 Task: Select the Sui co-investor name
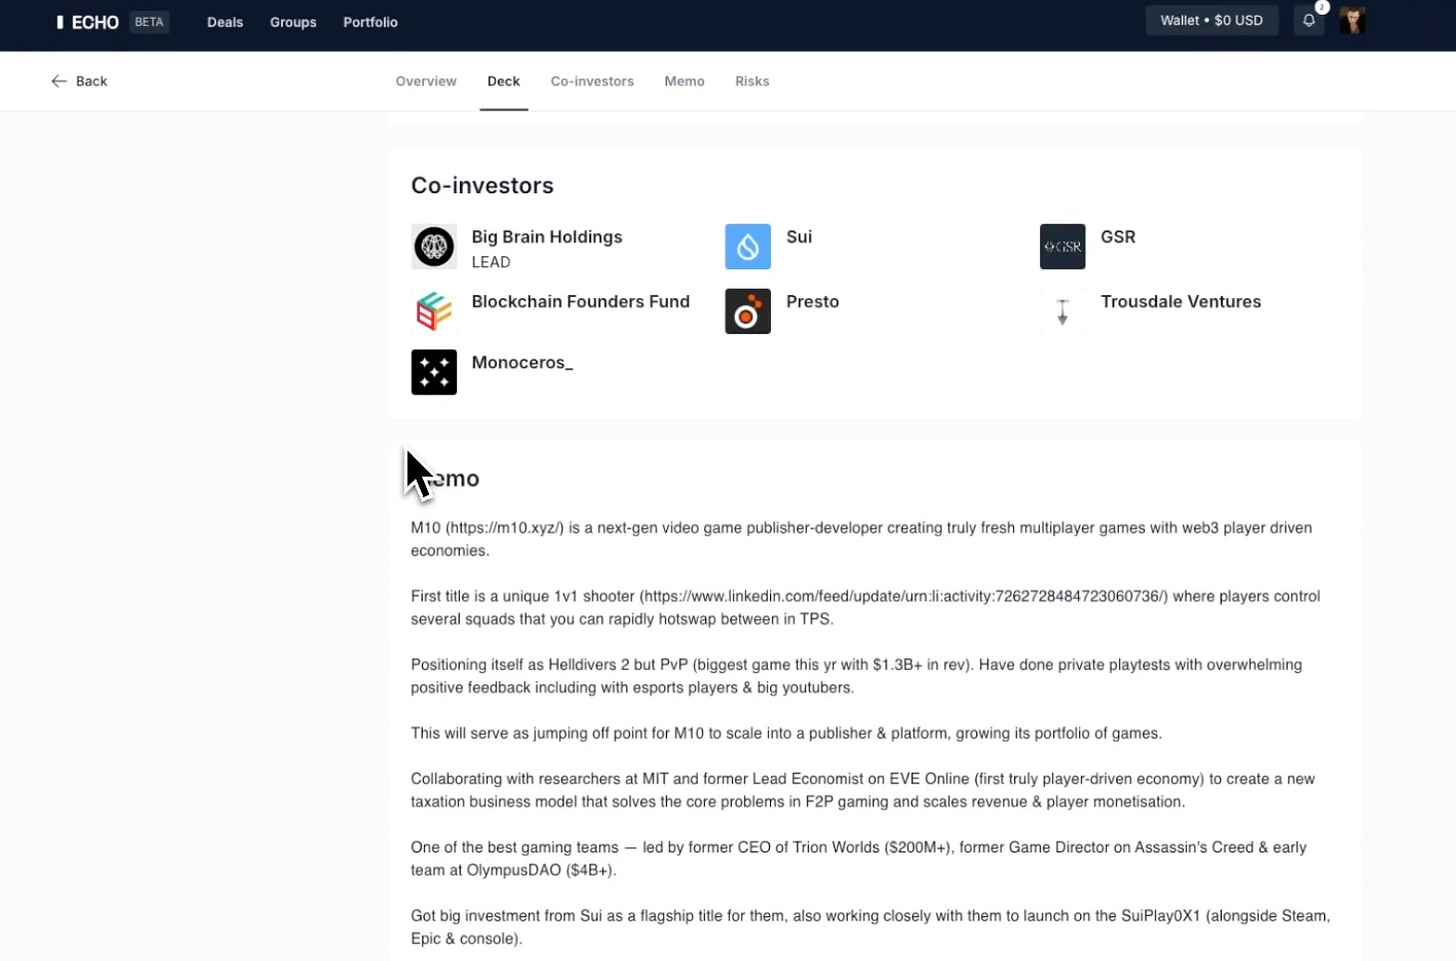799,237
